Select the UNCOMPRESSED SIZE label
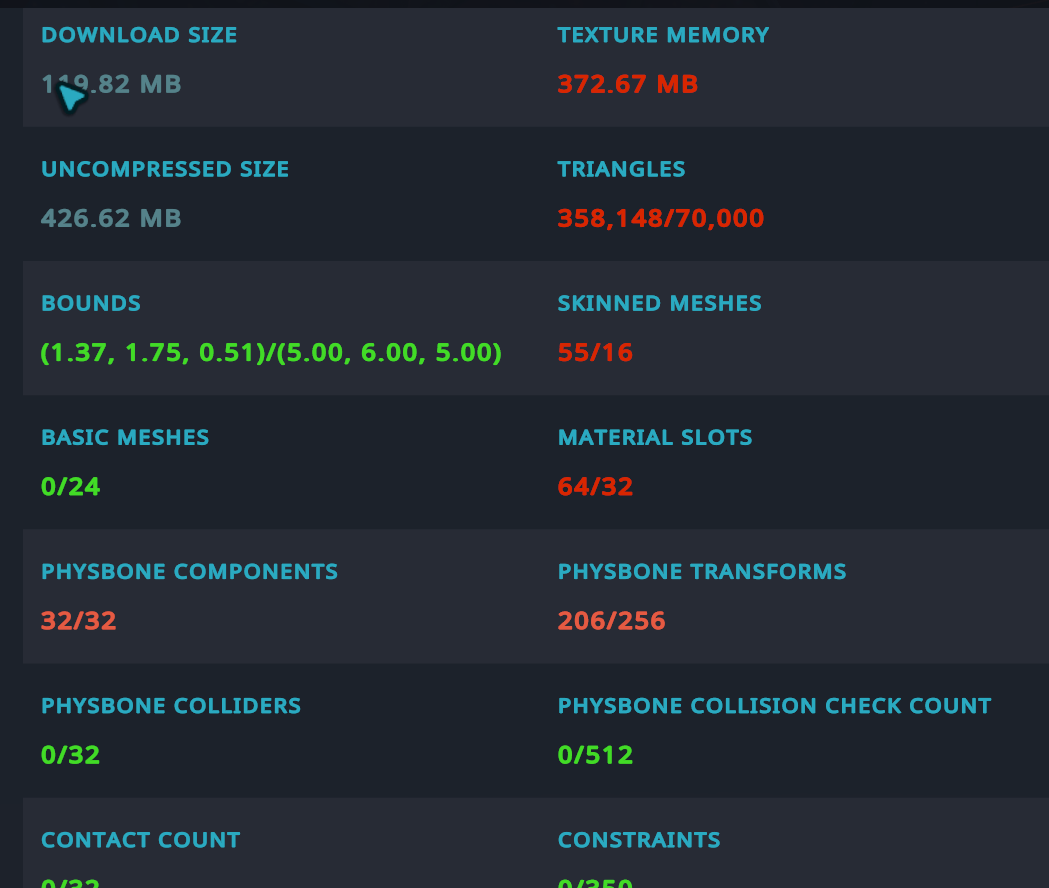1049x888 pixels. click(165, 169)
